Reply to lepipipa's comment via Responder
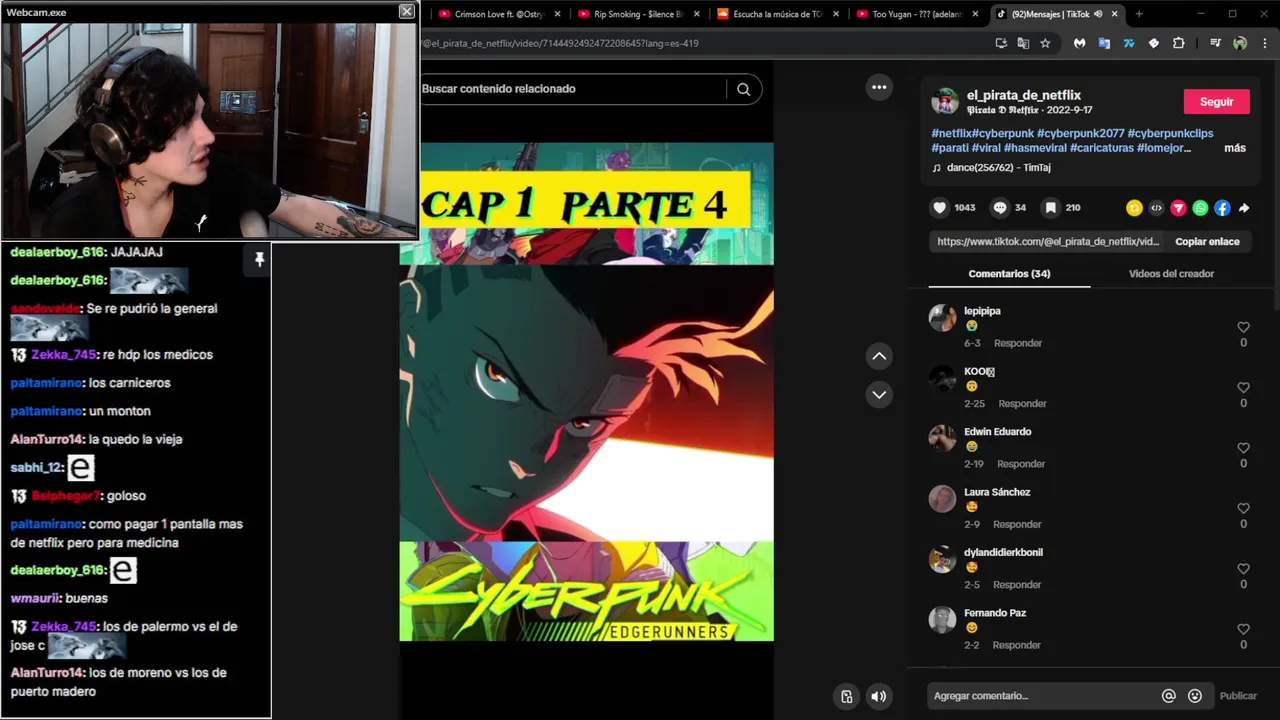1280x720 pixels. 1018,343
